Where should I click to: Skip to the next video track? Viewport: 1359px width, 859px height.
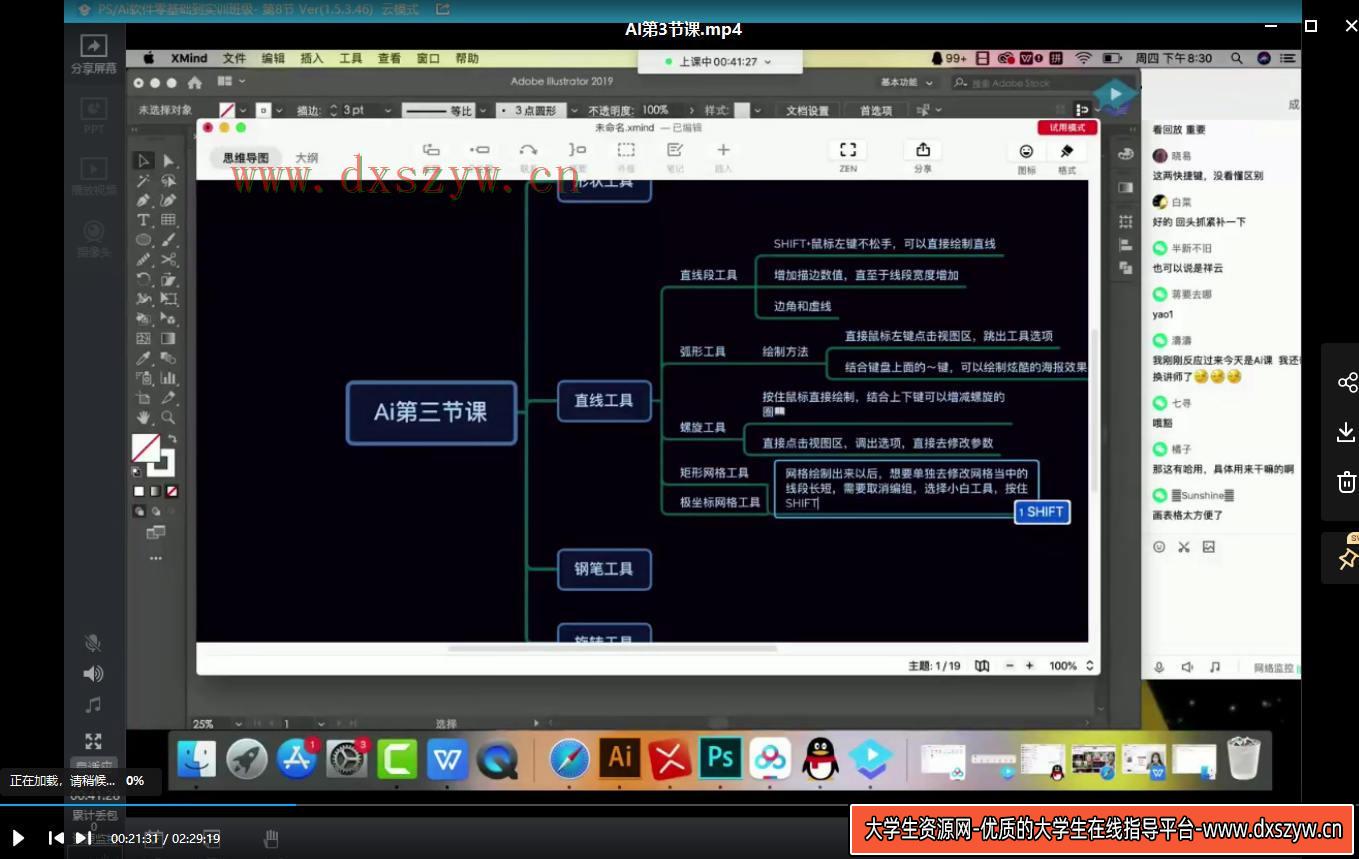click(83, 838)
